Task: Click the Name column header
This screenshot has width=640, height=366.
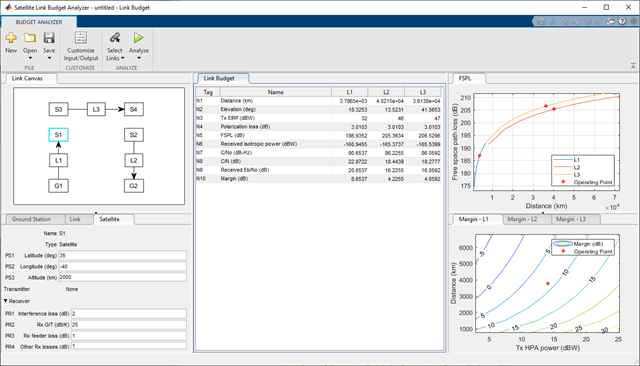Action: (x=276, y=92)
